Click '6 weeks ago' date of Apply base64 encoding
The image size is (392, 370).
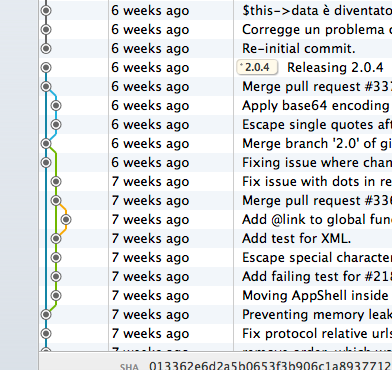[x=150, y=106]
